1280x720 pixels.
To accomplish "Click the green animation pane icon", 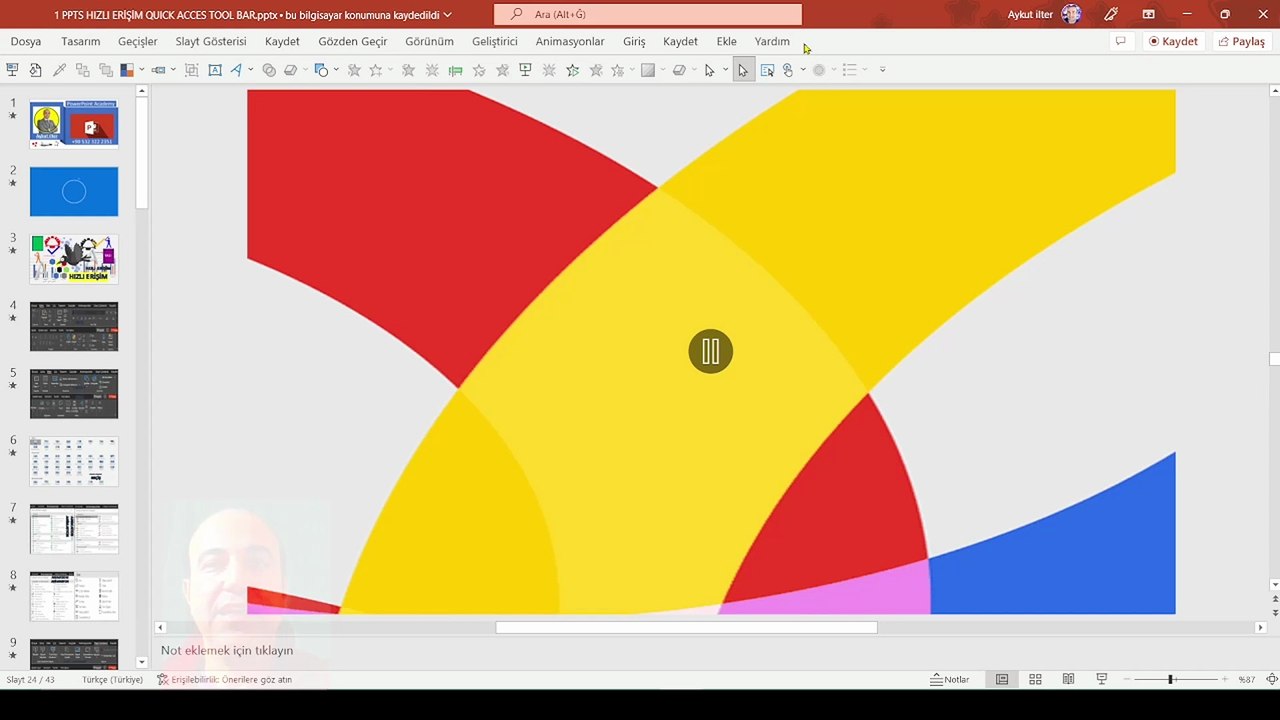I will (456, 70).
